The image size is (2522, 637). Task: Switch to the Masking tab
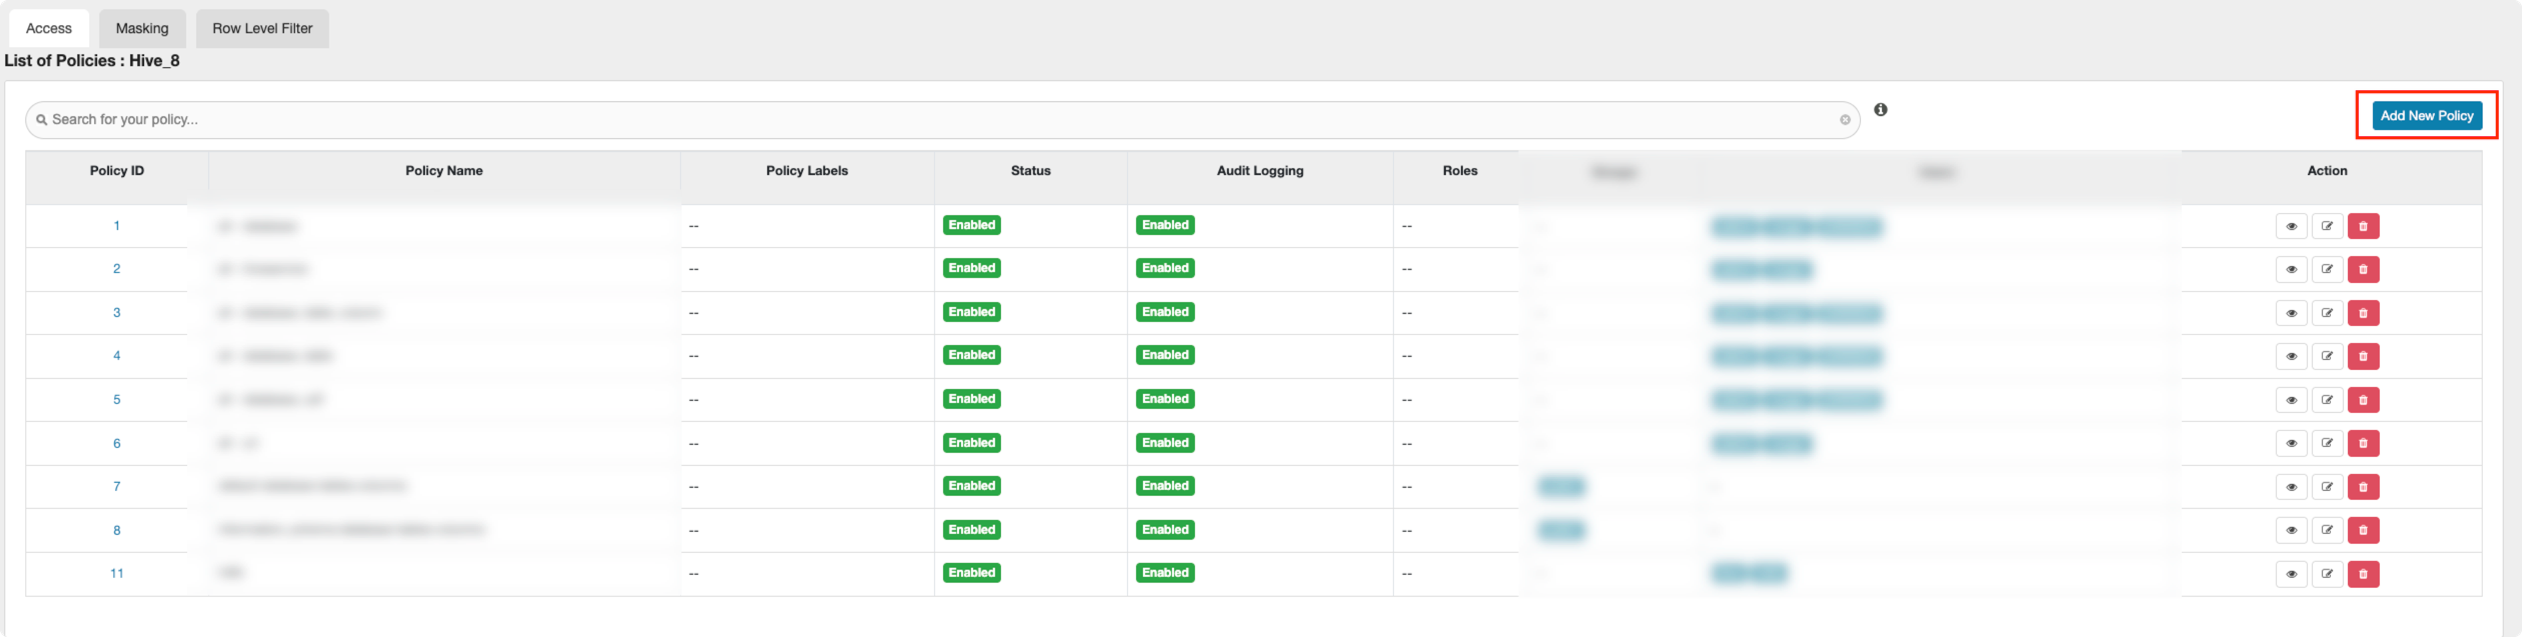coord(142,28)
